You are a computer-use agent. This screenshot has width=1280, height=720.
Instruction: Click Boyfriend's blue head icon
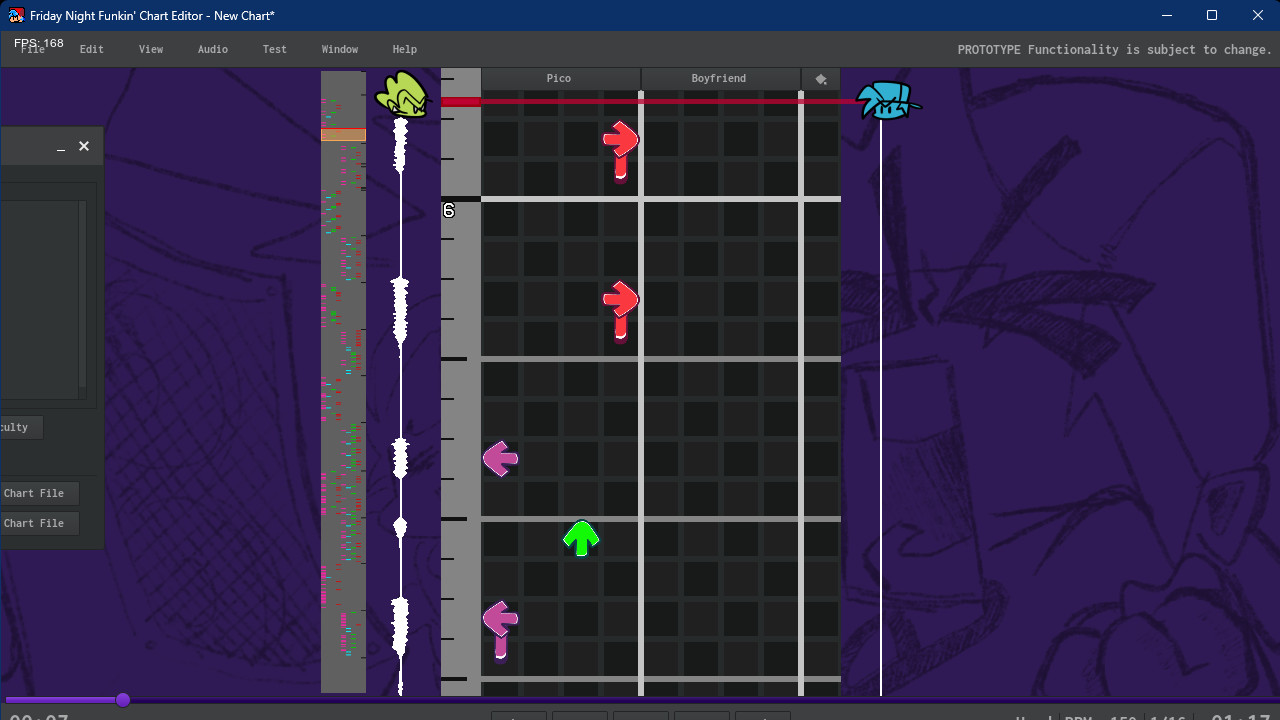pyautogui.click(x=887, y=100)
